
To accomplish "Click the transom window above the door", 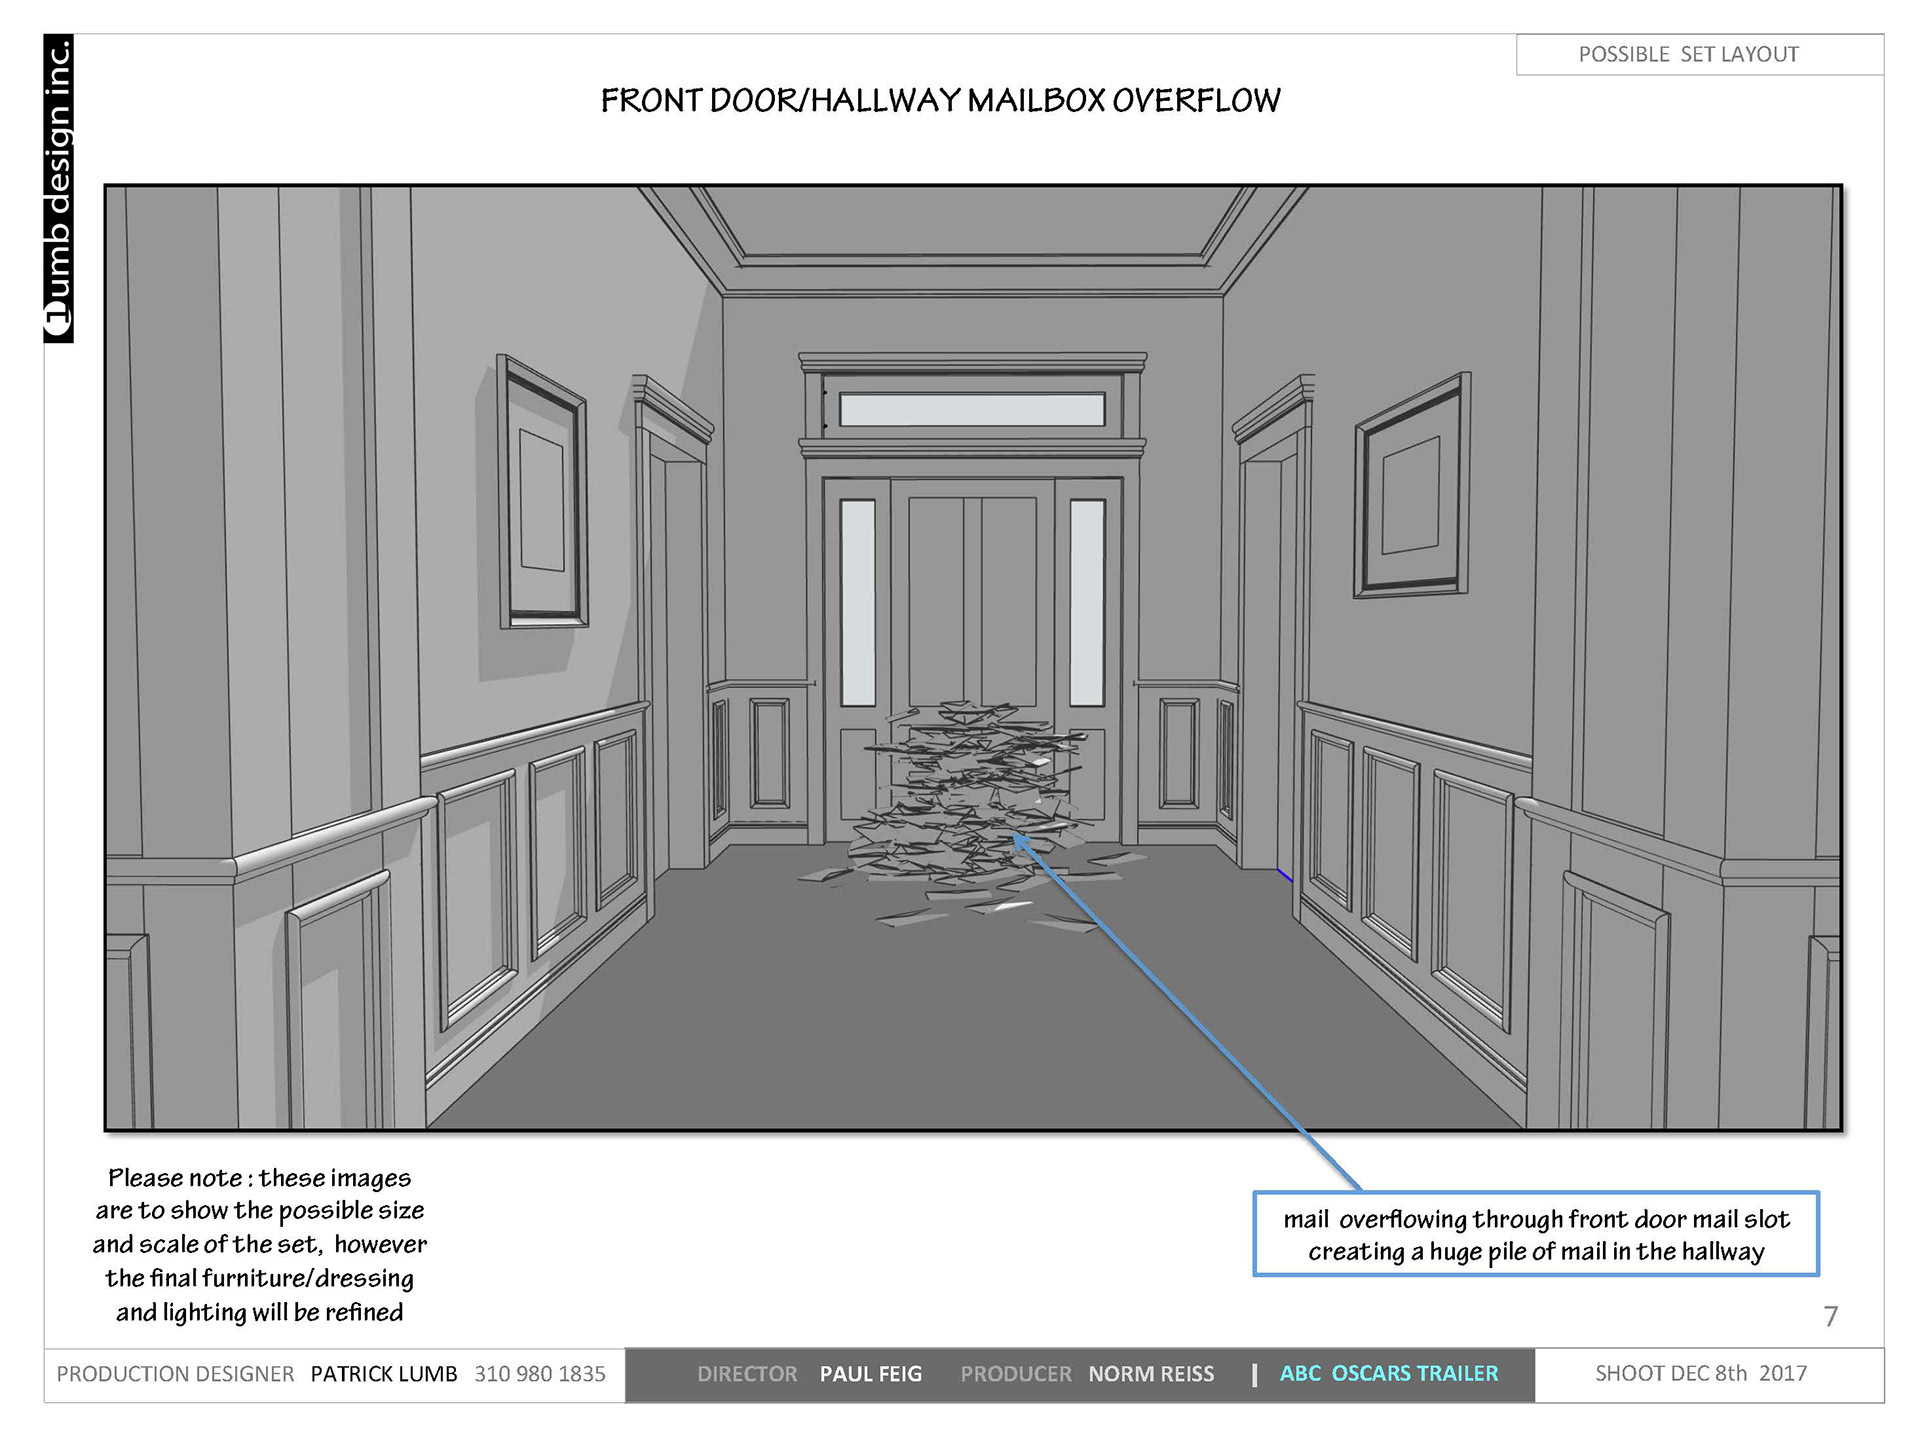I will (972, 410).
